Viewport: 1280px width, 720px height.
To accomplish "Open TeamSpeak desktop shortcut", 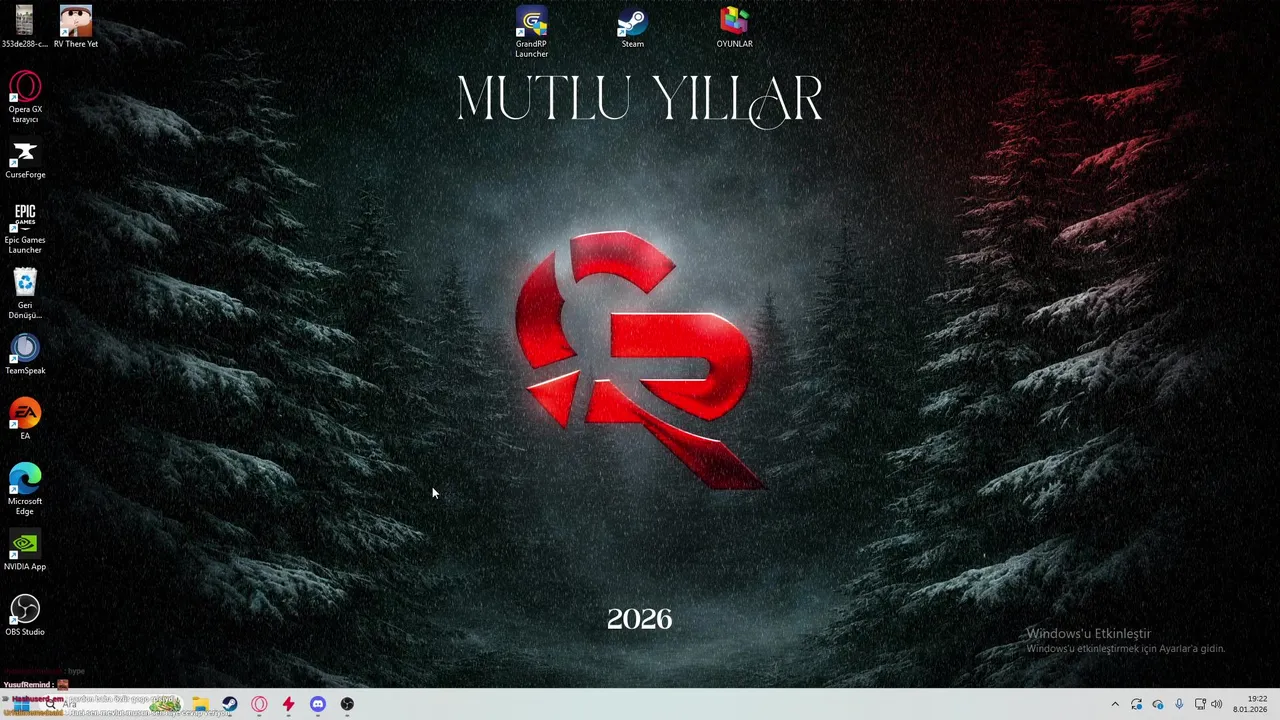I will click(x=25, y=355).
